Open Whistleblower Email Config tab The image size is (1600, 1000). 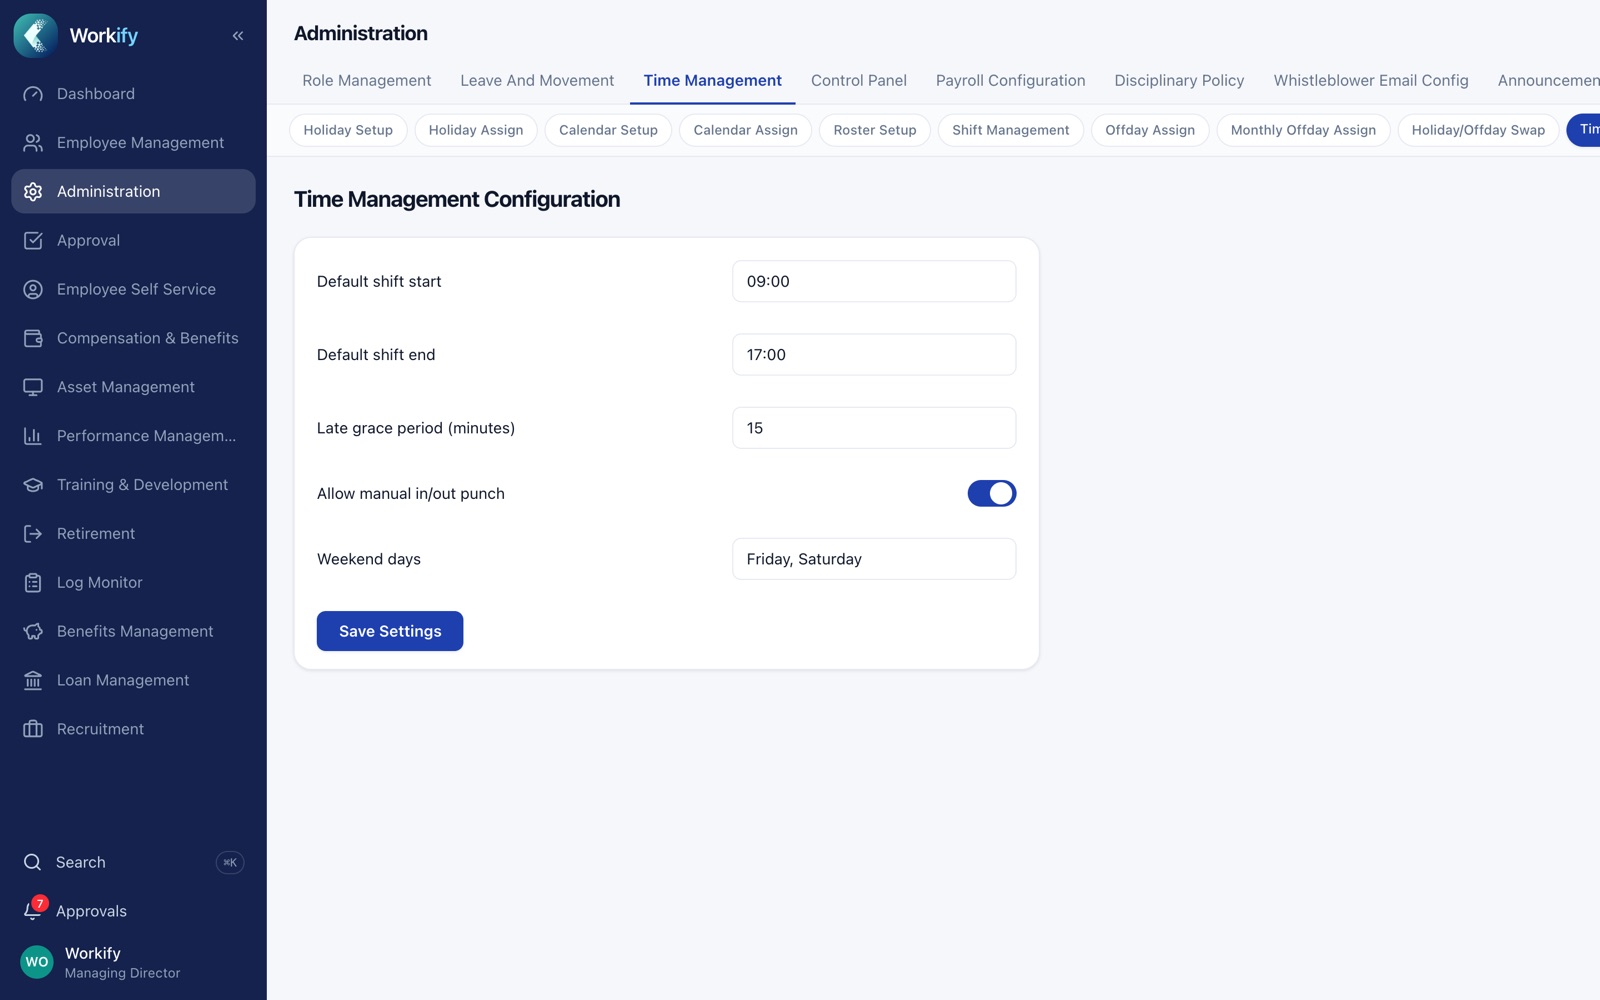(1371, 81)
